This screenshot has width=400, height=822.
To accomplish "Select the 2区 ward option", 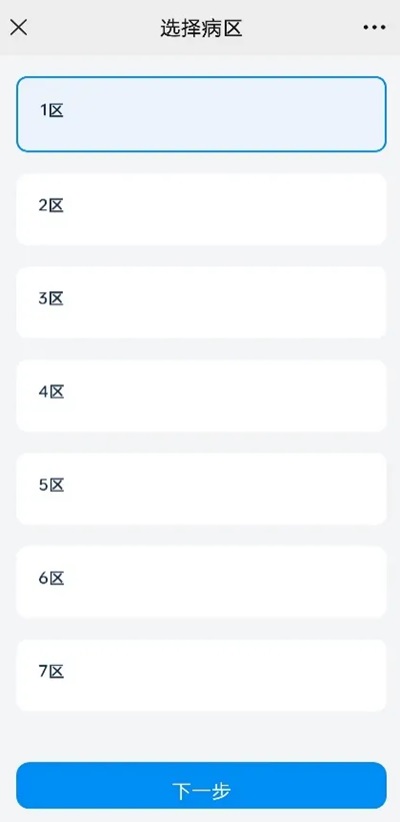I will pos(201,209).
